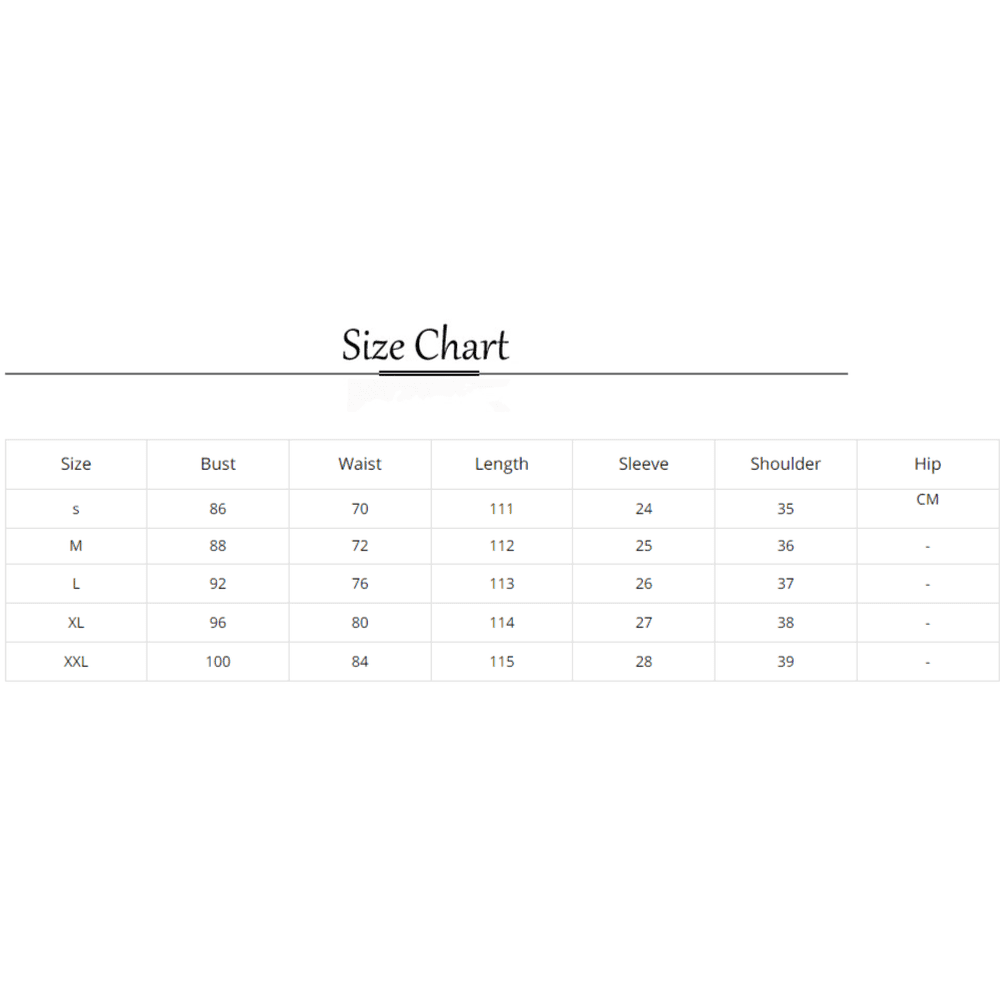Select the XXL size row label
Screen dimensions: 1000x1000
(x=76, y=661)
